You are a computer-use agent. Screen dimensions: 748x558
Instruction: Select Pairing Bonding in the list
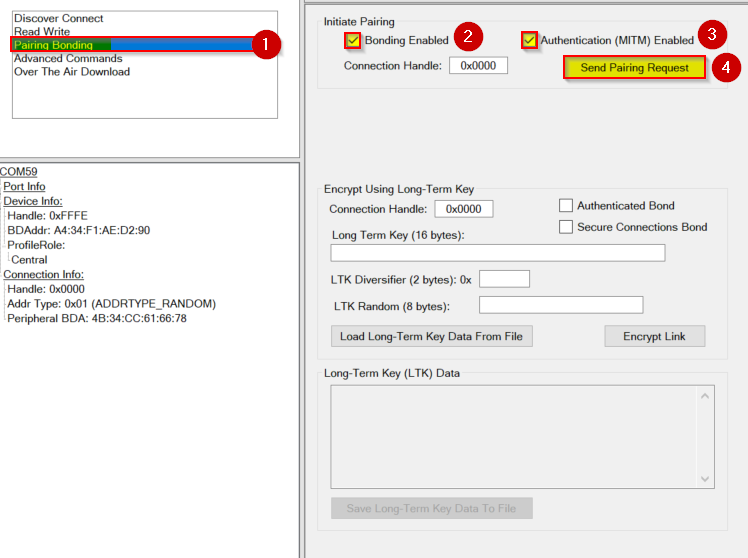pyautogui.click(x=54, y=45)
